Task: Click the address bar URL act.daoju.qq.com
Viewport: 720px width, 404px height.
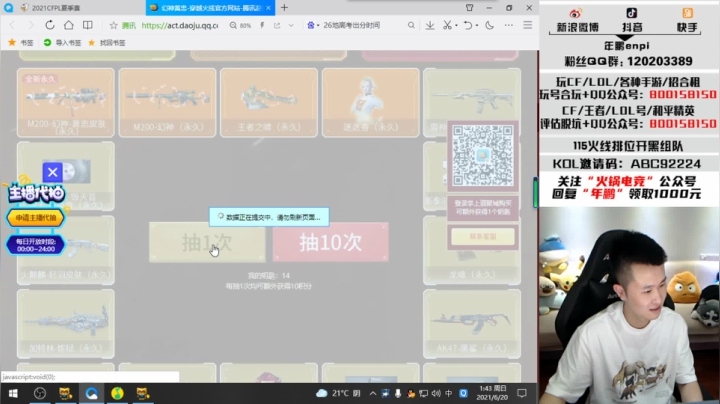Action: click(180, 26)
